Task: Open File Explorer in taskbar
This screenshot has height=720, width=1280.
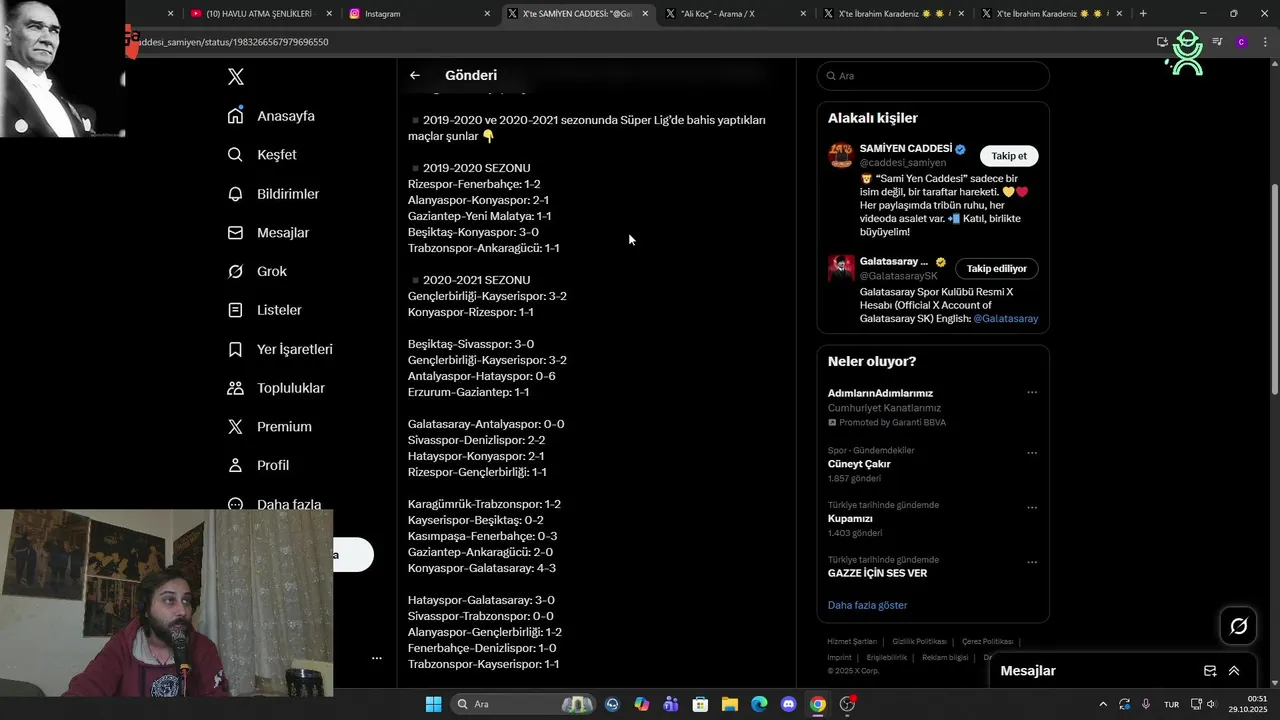Action: tap(729, 704)
